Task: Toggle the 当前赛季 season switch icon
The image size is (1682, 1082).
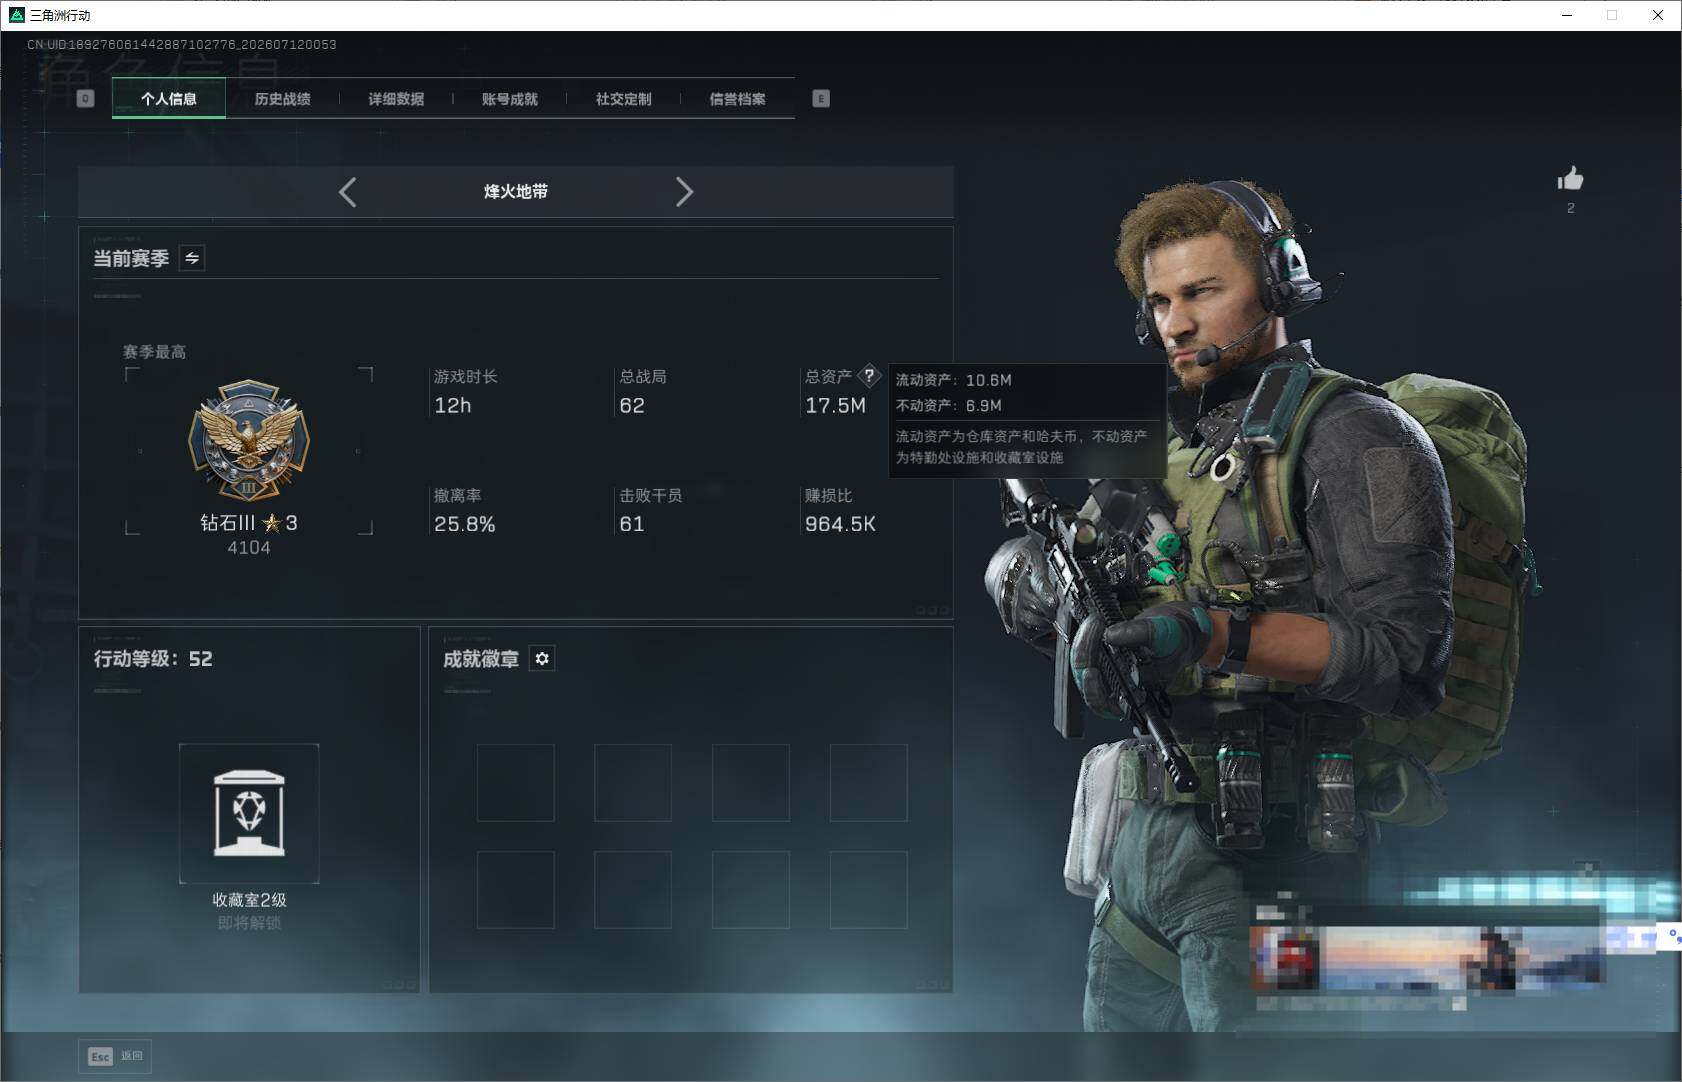Action: click(x=192, y=258)
